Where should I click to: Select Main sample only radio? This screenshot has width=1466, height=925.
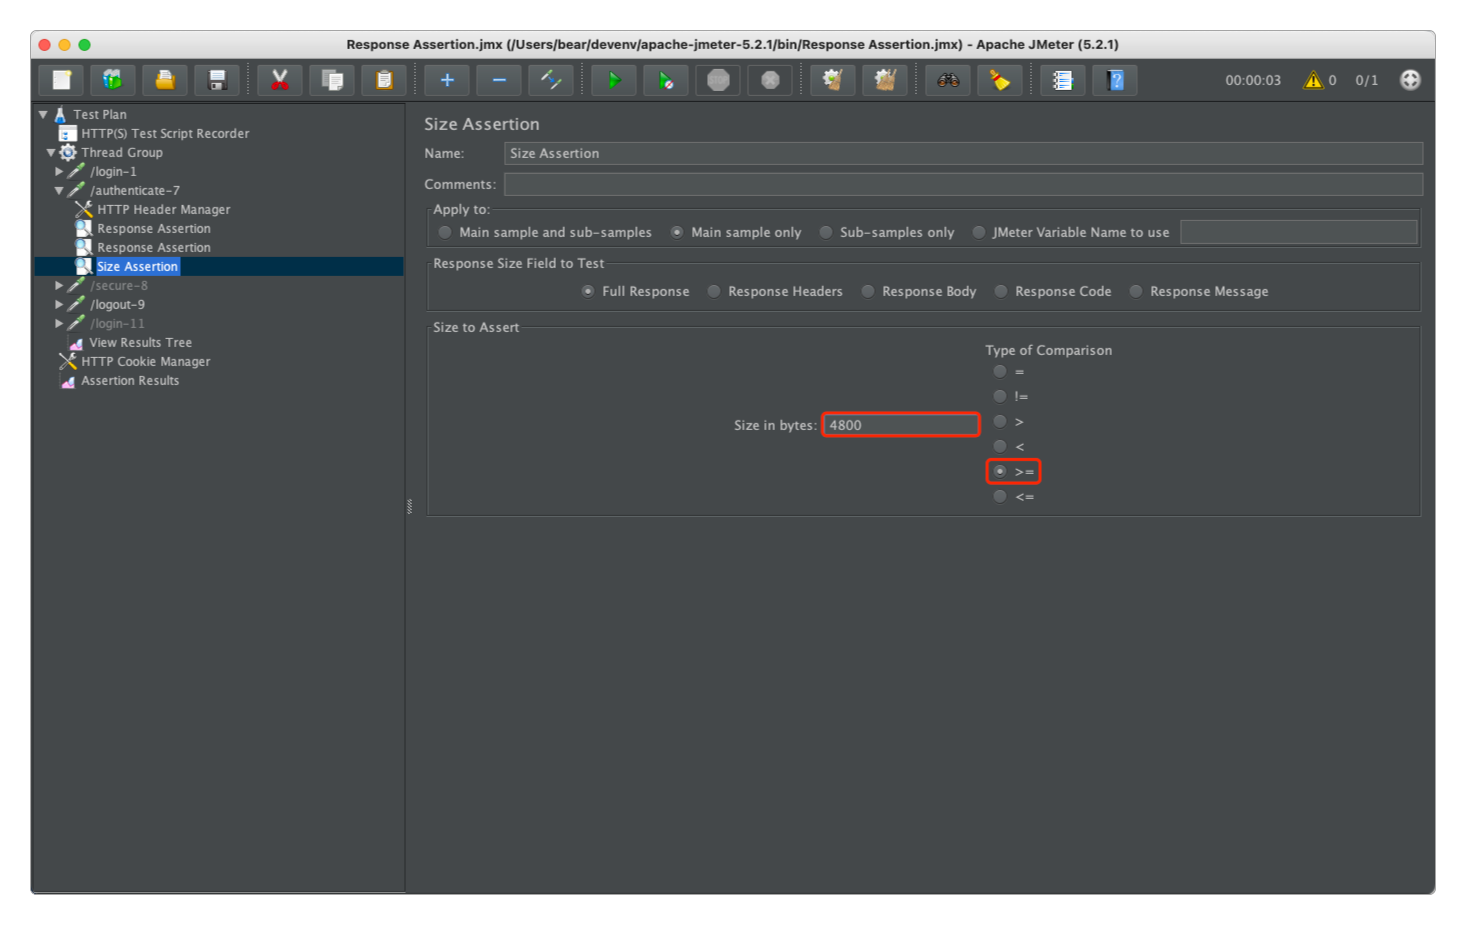(677, 232)
